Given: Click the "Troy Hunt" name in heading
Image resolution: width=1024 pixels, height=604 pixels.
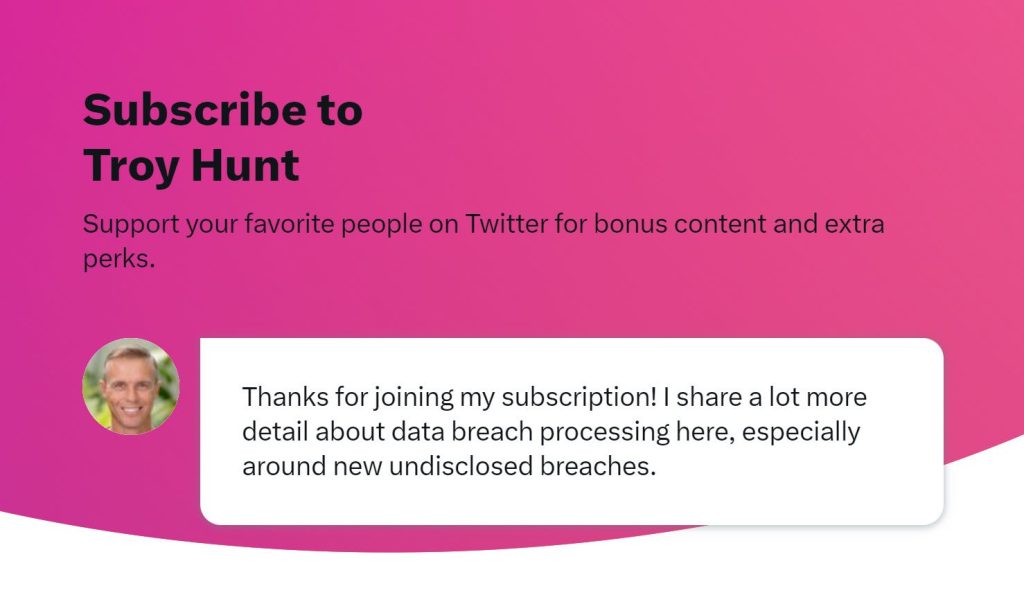Looking at the screenshot, I should pyautogui.click(x=191, y=165).
